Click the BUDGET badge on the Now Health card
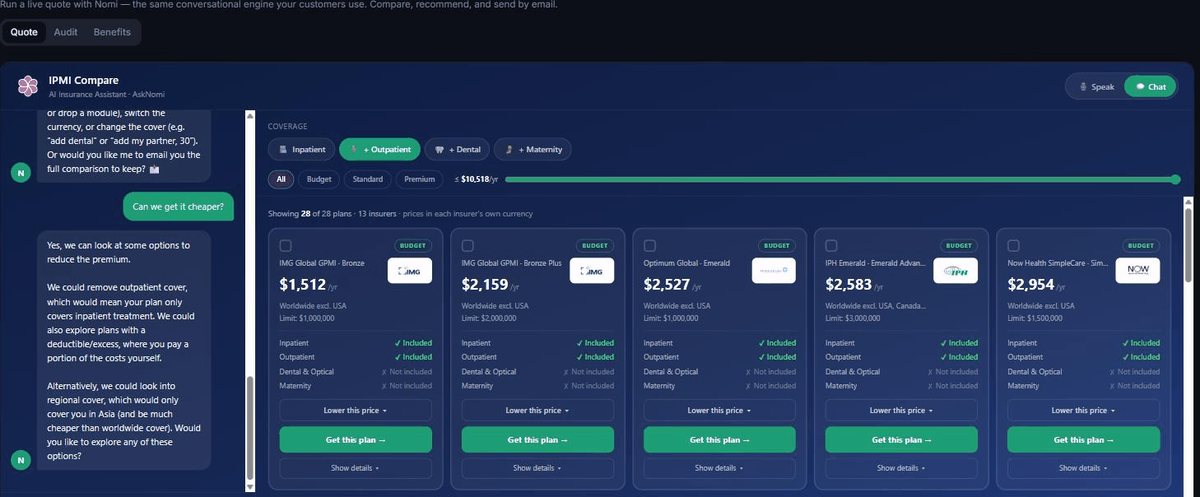The image size is (1200, 497). (x=1141, y=245)
